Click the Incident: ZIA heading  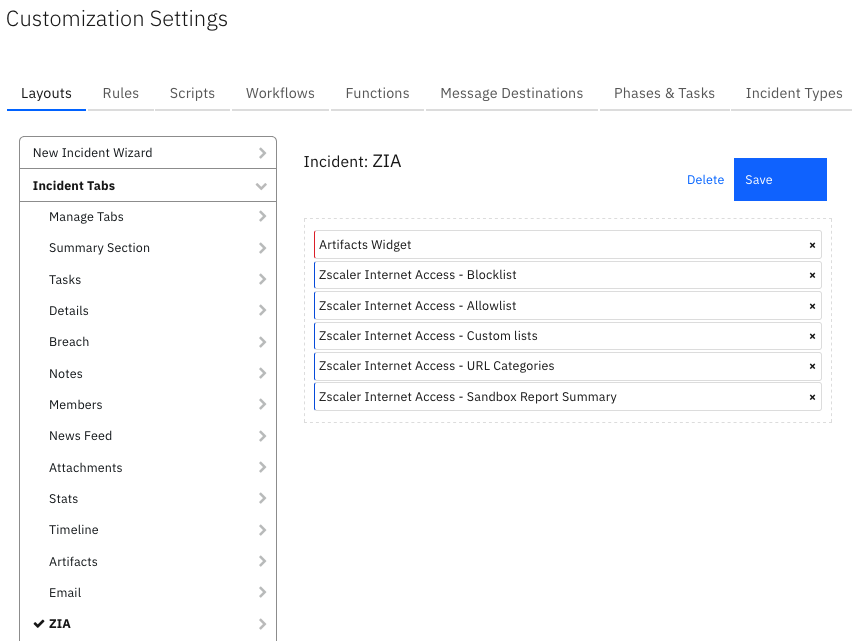click(352, 161)
